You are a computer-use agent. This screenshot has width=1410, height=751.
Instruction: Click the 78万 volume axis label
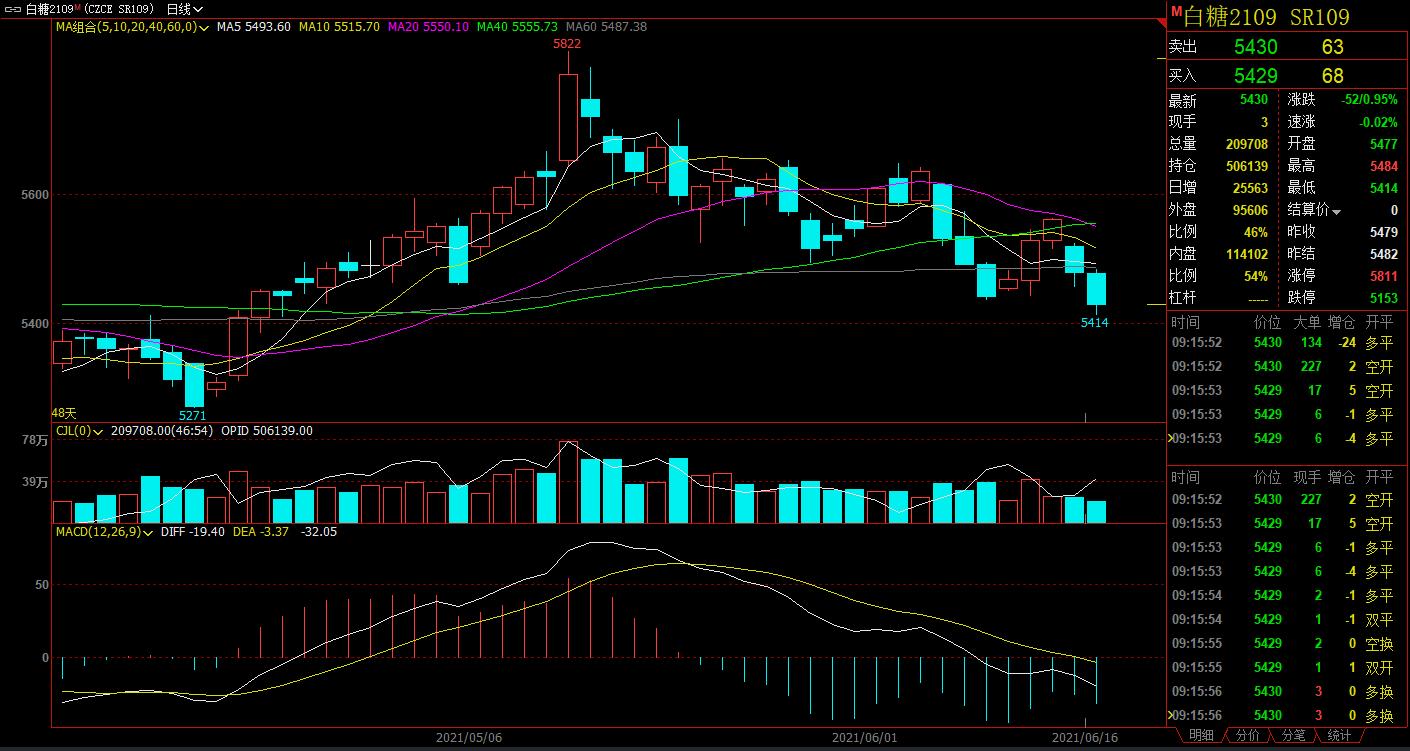(35, 440)
